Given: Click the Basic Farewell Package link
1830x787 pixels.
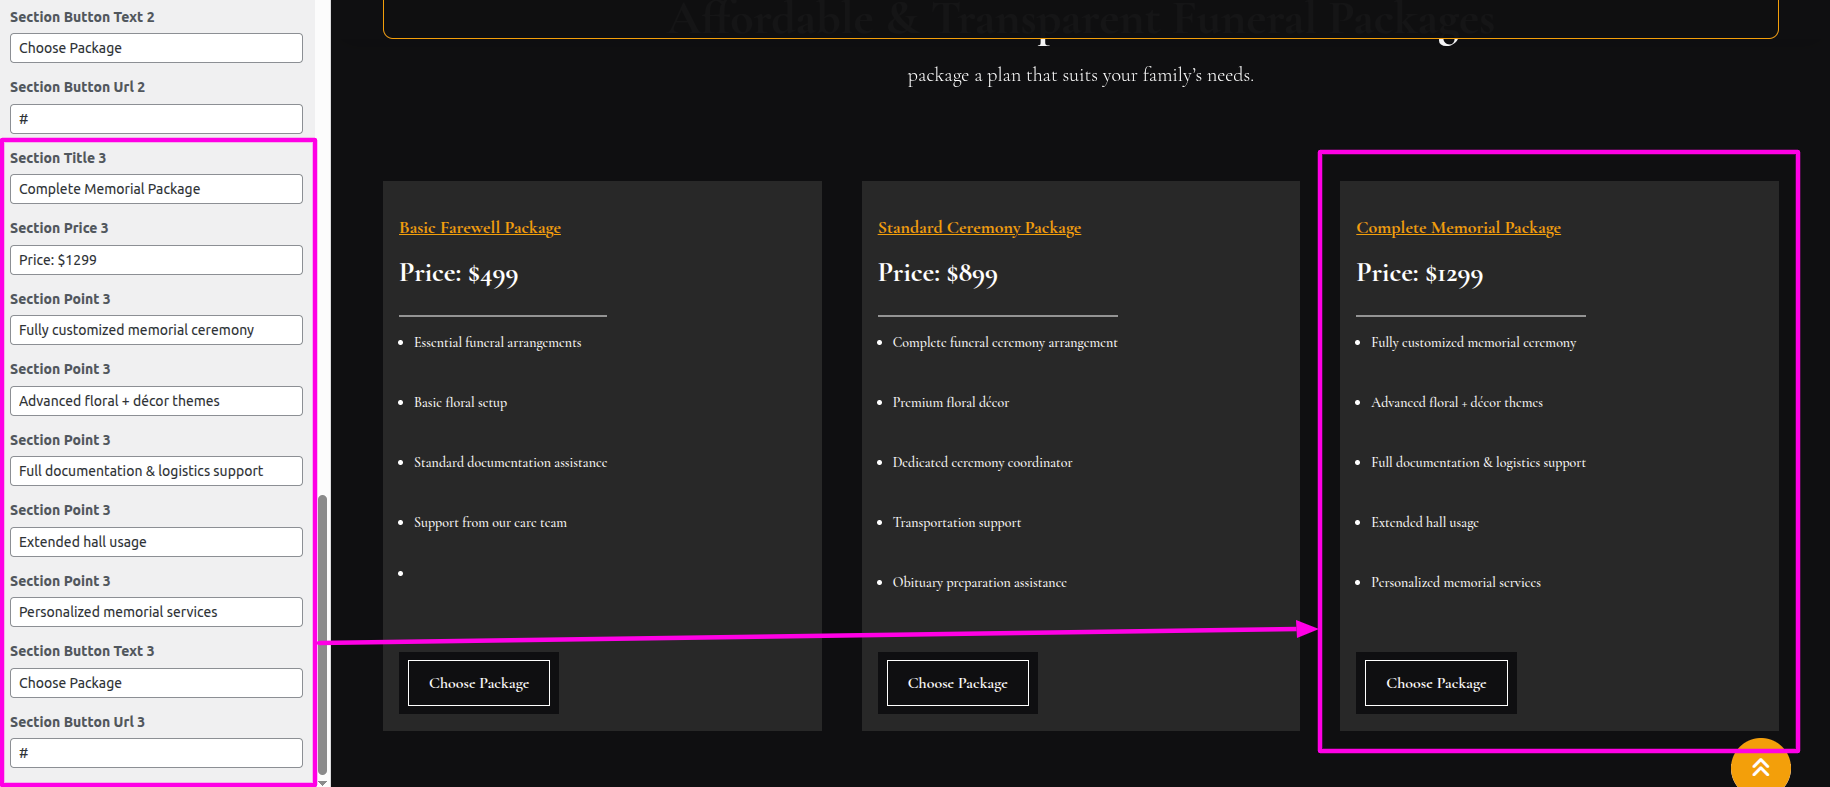Looking at the screenshot, I should tap(480, 228).
